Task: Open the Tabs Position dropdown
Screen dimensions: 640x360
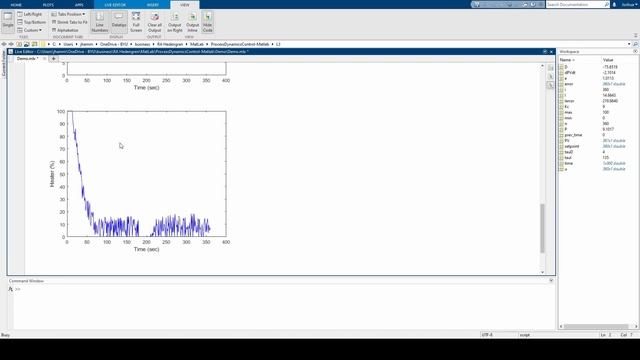Action: pyautogui.click(x=68, y=14)
